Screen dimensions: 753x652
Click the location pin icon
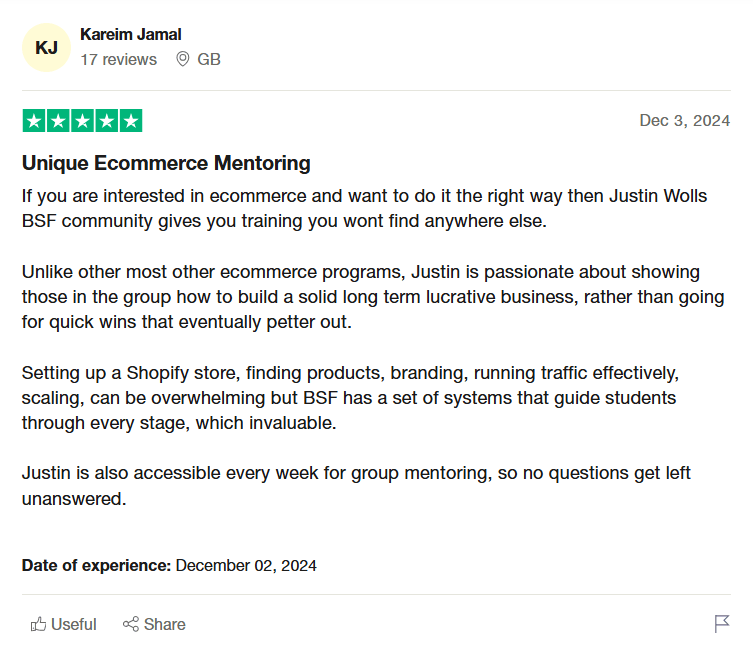(182, 59)
